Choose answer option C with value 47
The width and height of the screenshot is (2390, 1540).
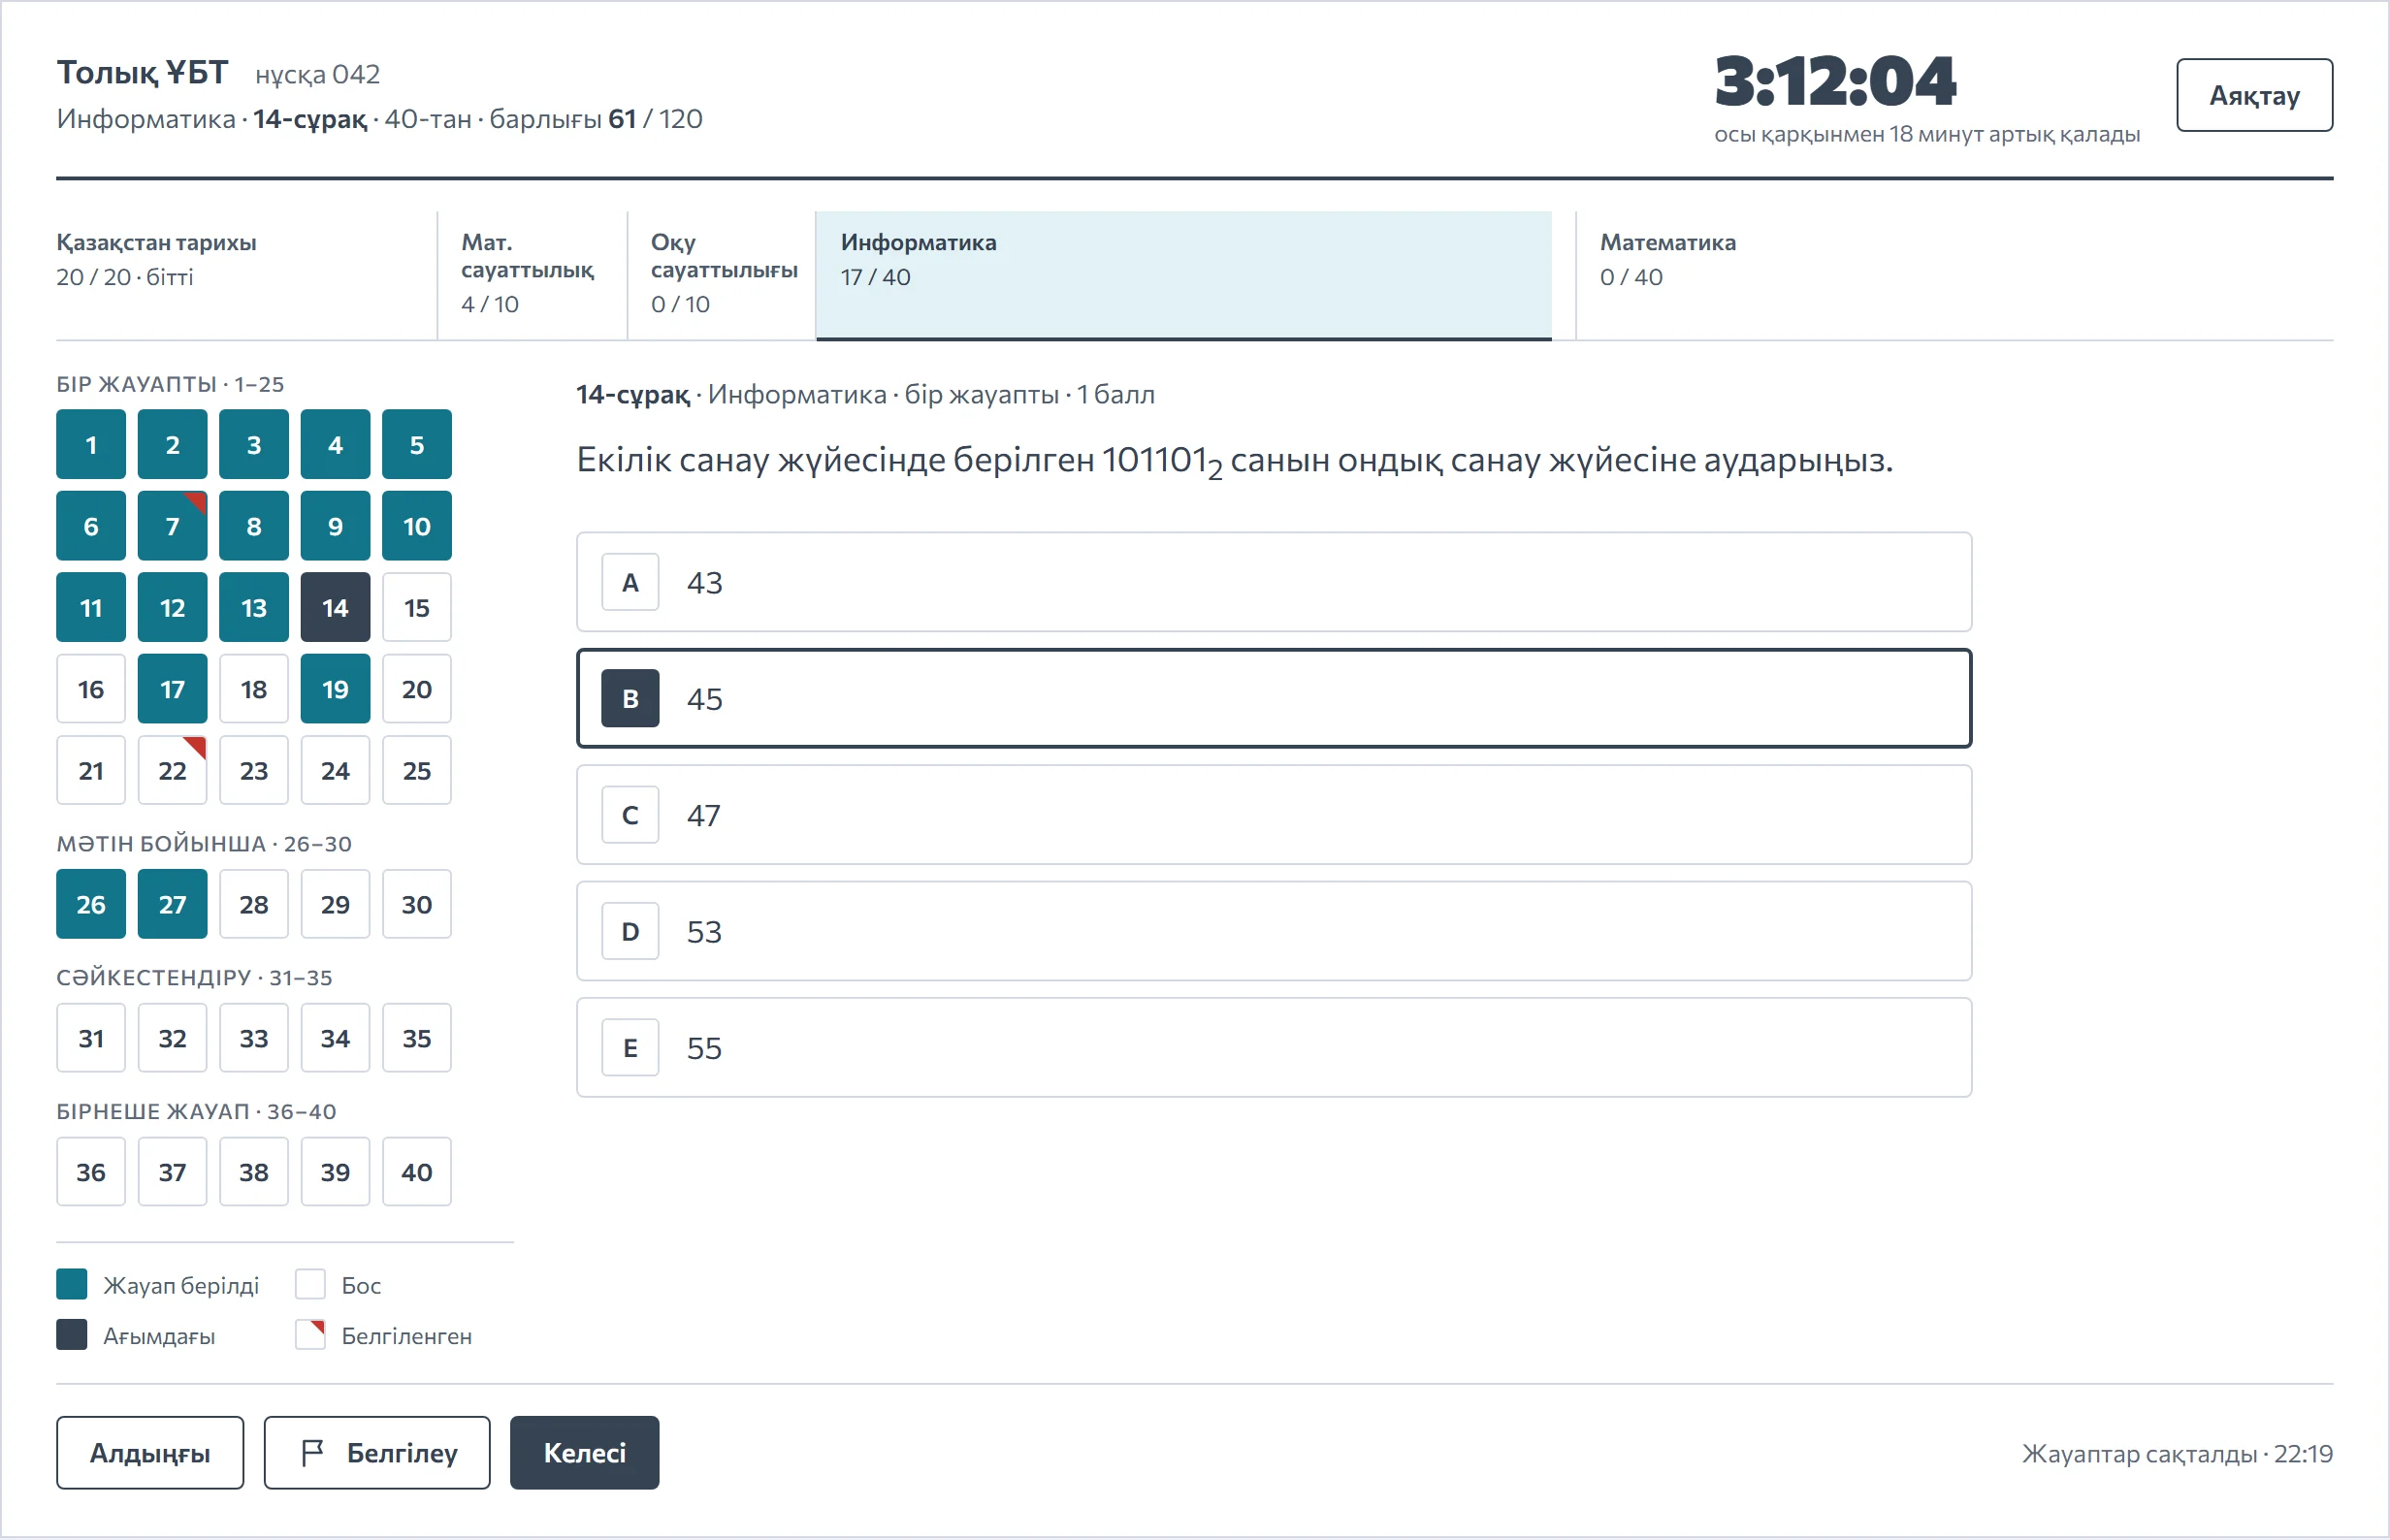point(1273,815)
